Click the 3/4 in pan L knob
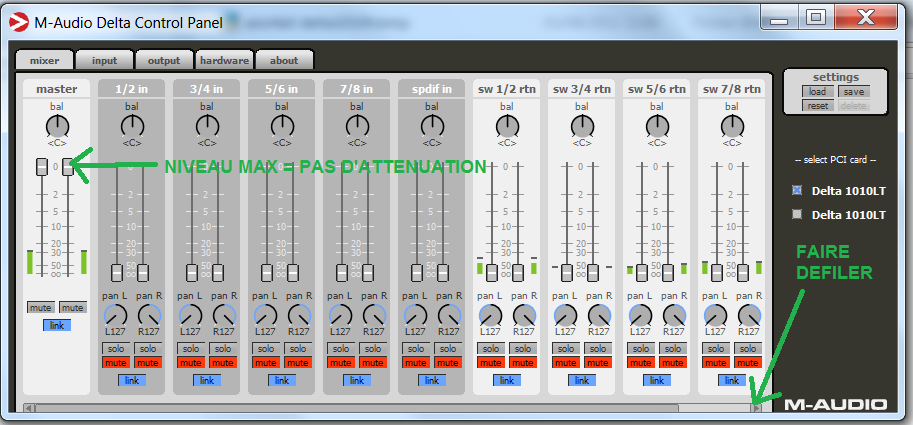913x425 pixels. [x=190, y=316]
